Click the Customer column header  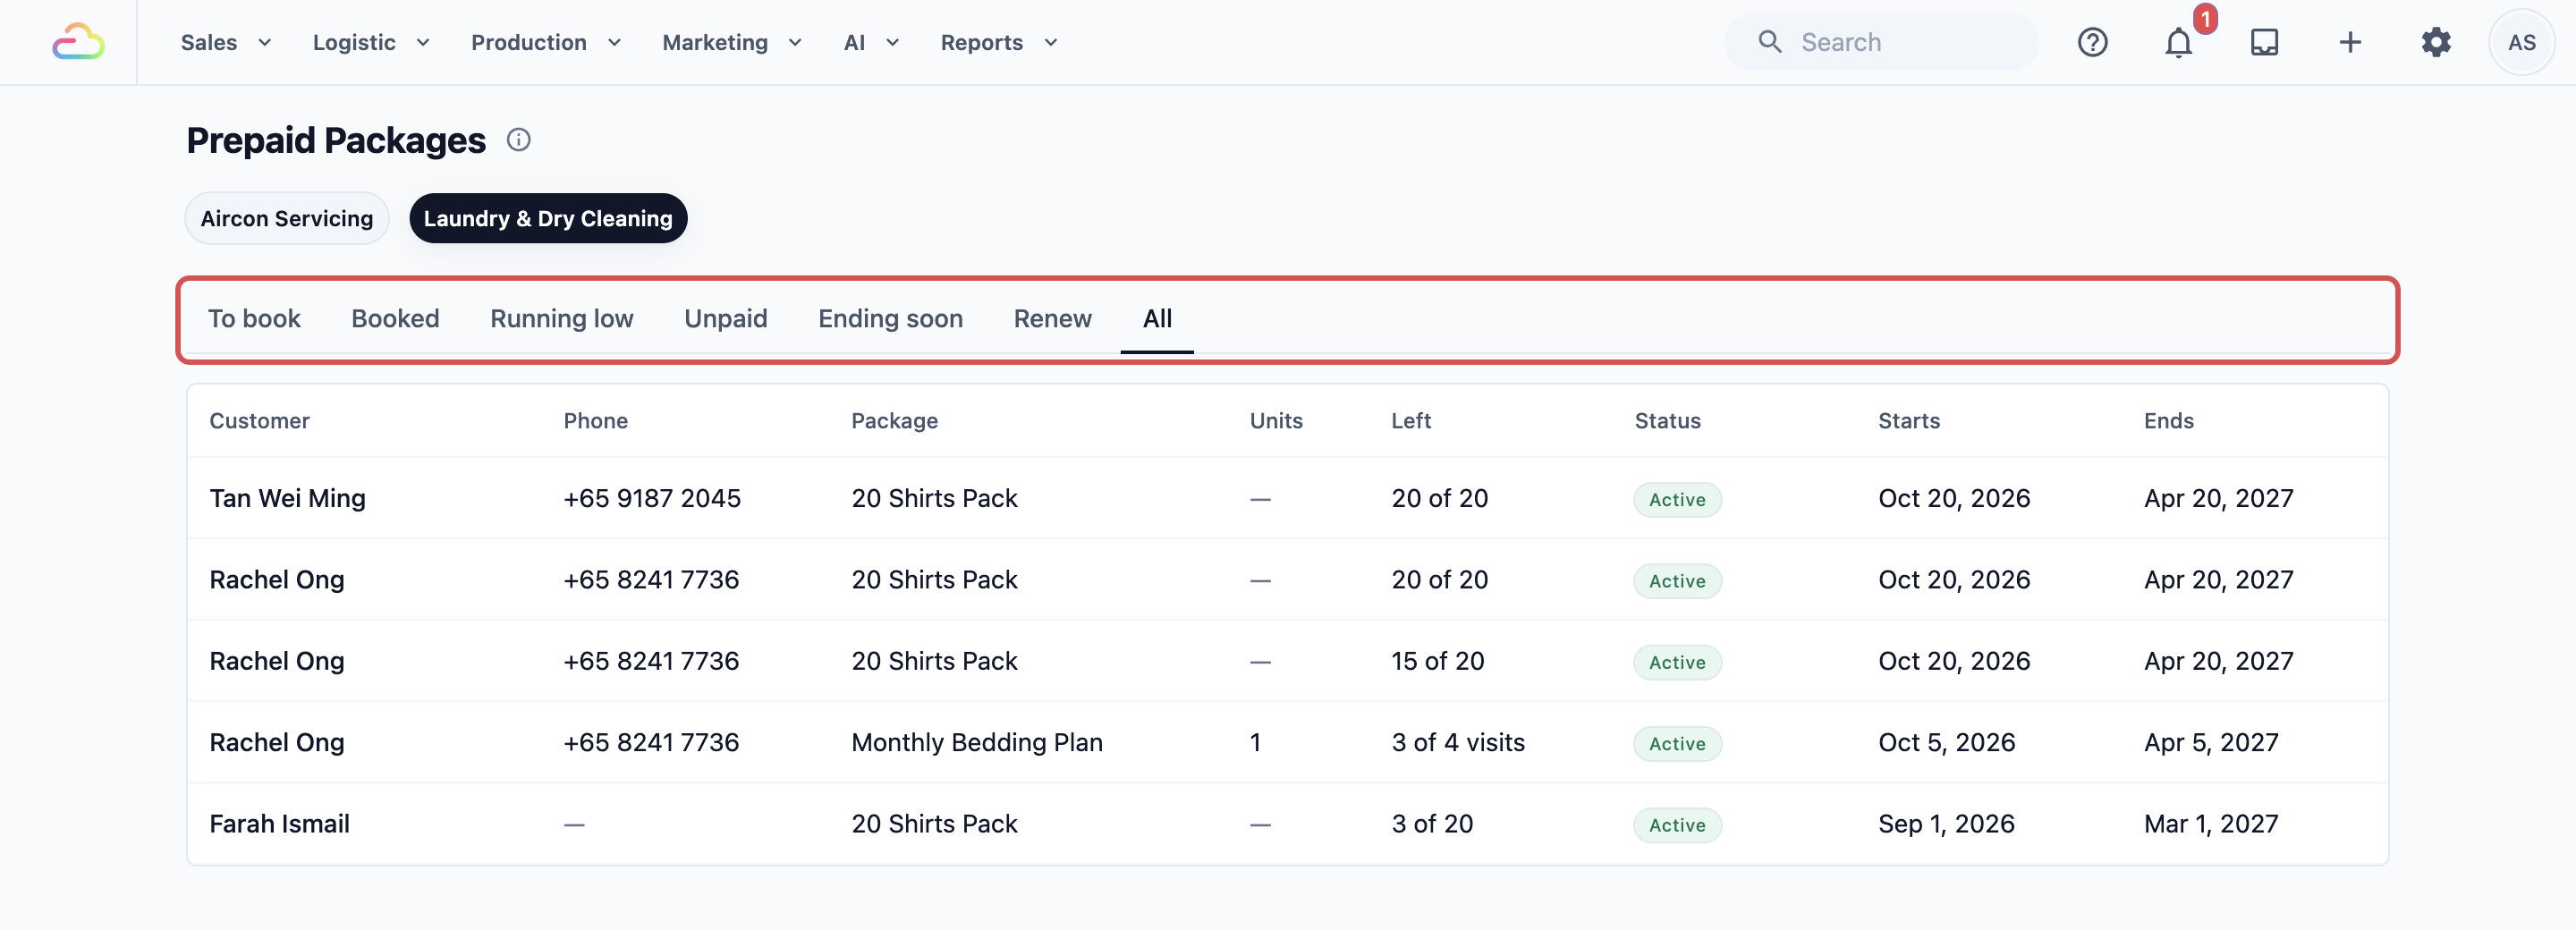coord(259,421)
